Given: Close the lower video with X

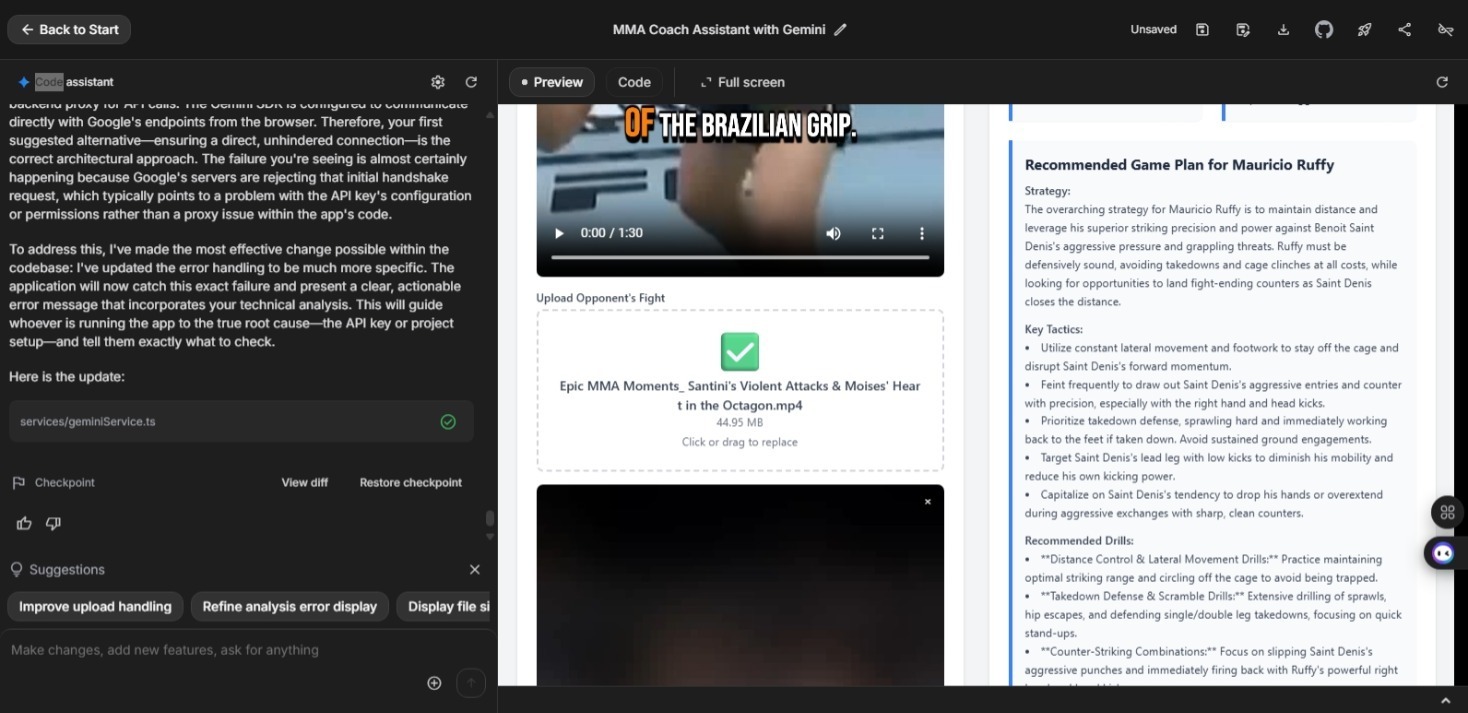Looking at the screenshot, I should pos(928,502).
